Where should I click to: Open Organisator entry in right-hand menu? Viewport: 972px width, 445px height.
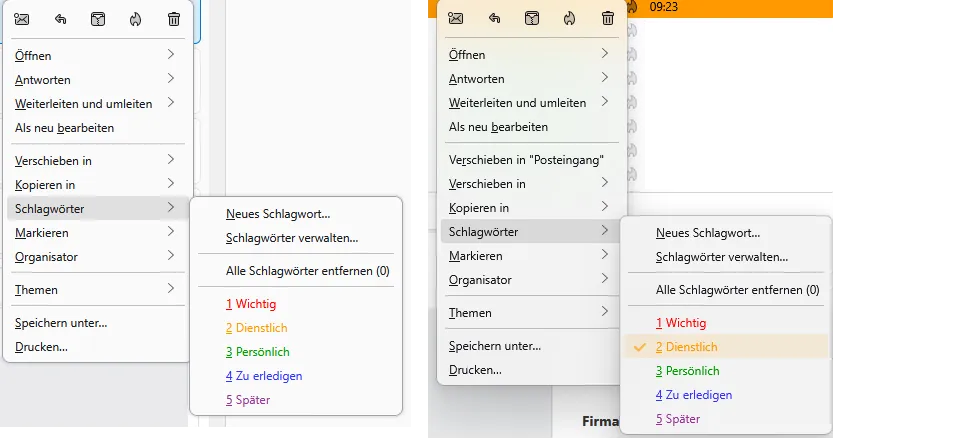[532, 280]
